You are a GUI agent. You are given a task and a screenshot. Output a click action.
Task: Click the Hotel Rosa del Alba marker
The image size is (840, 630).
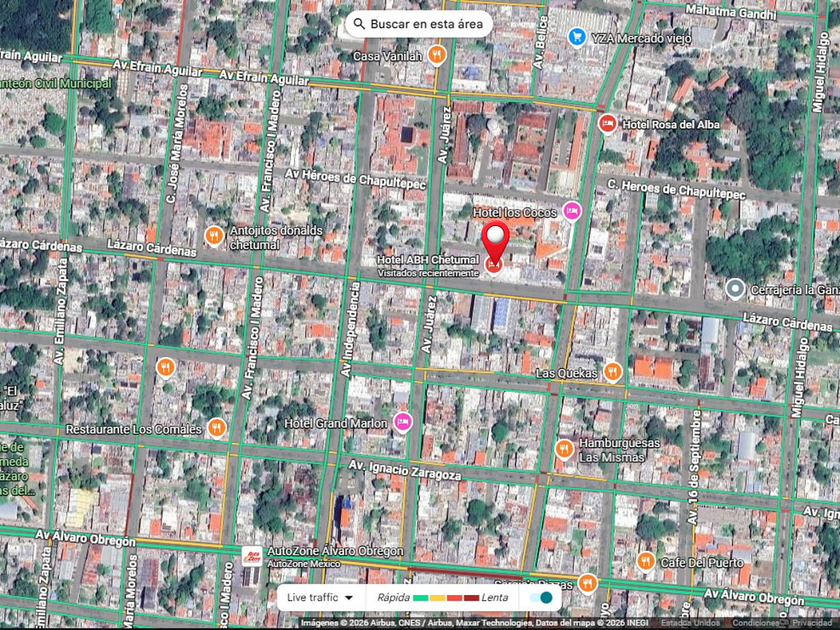pyautogui.click(x=607, y=124)
